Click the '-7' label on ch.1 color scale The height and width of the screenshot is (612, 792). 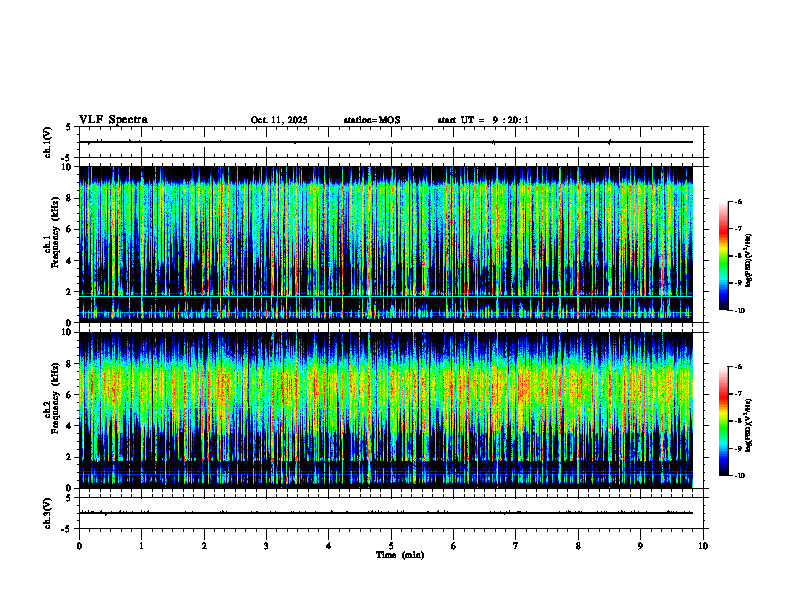pos(738,229)
